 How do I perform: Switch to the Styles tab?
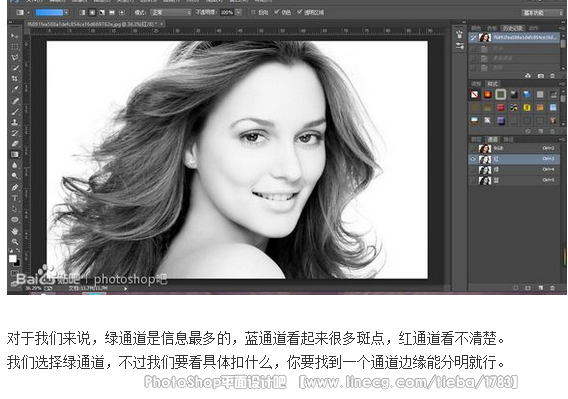click(492, 84)
